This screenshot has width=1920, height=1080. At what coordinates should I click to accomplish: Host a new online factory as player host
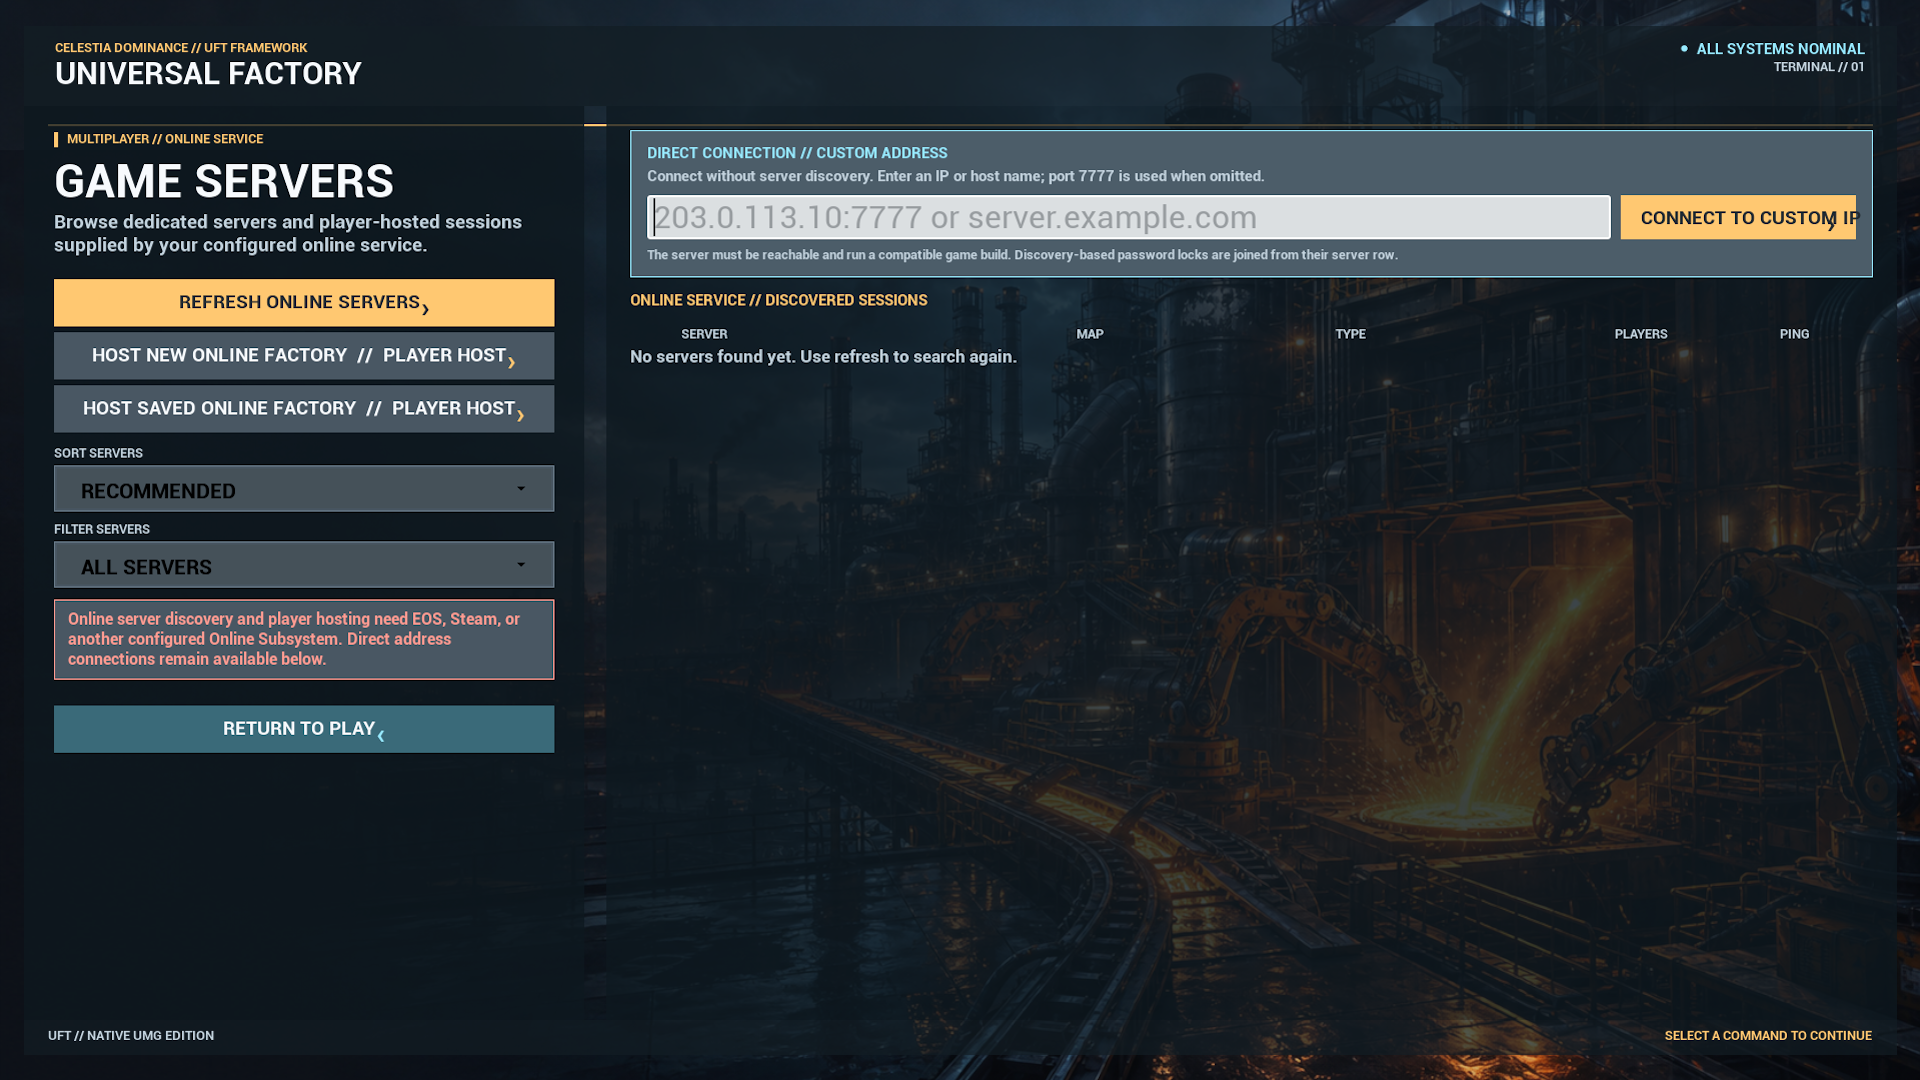point(304,355)
